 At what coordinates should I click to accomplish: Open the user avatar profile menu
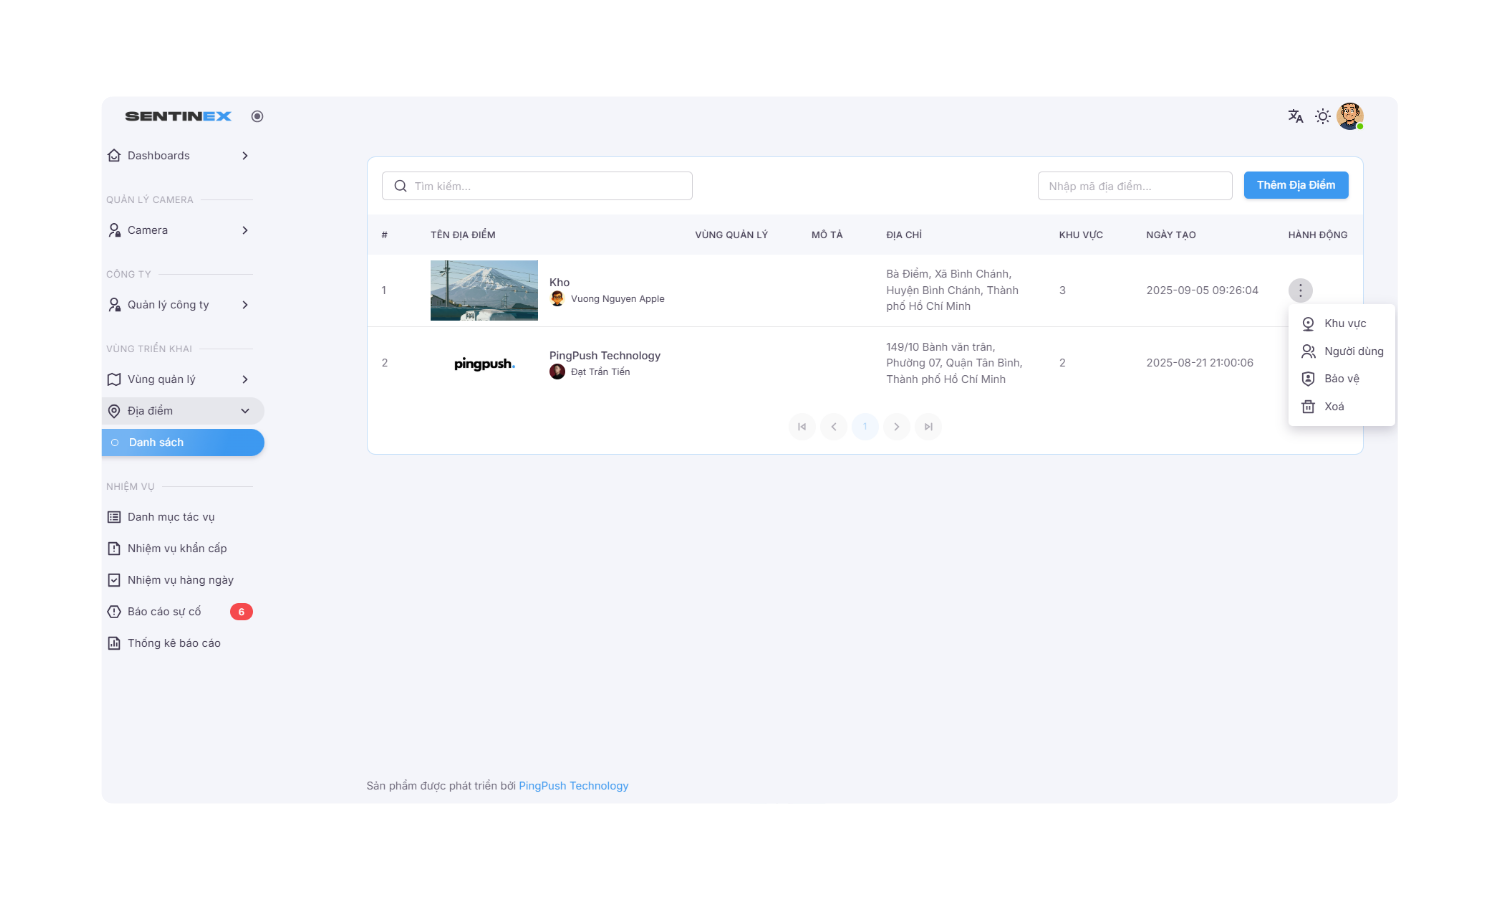1350,116
